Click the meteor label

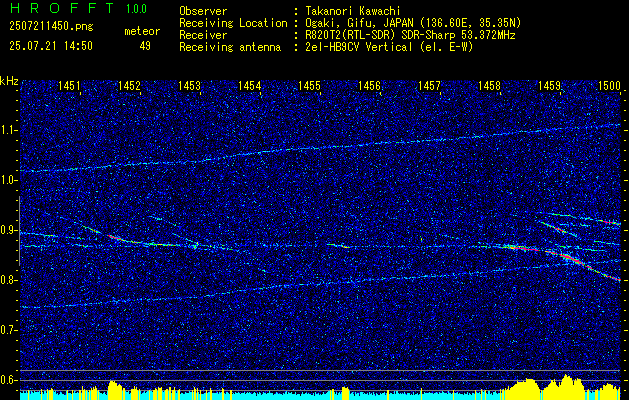[142, 31]
